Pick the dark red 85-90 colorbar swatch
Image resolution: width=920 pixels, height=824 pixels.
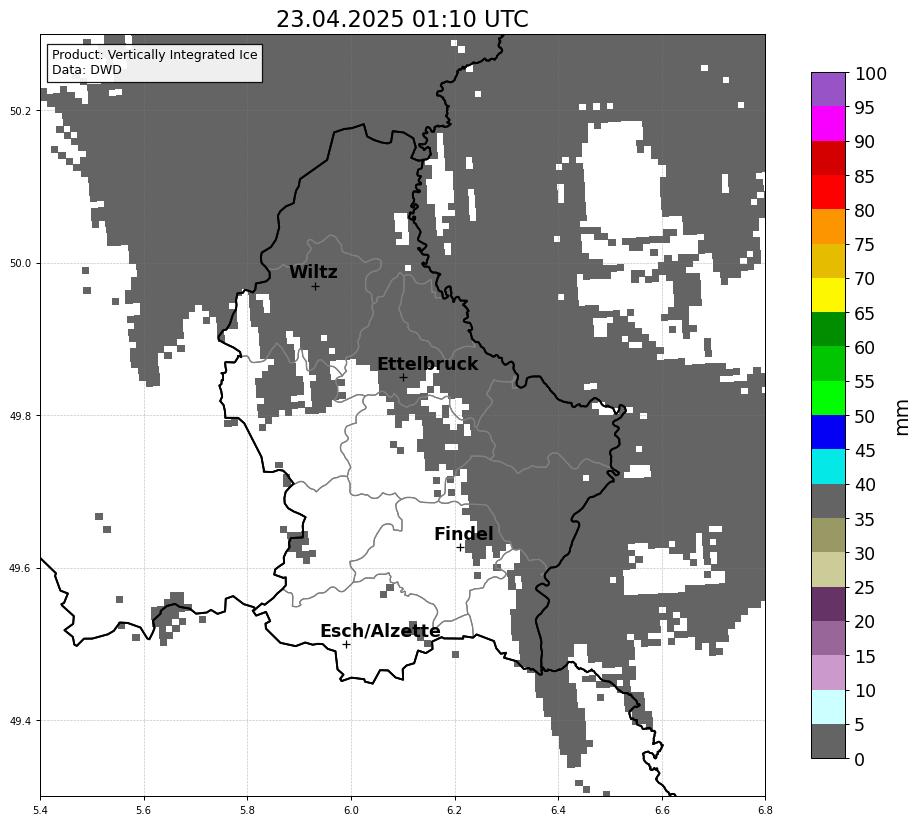click(828, 158)
